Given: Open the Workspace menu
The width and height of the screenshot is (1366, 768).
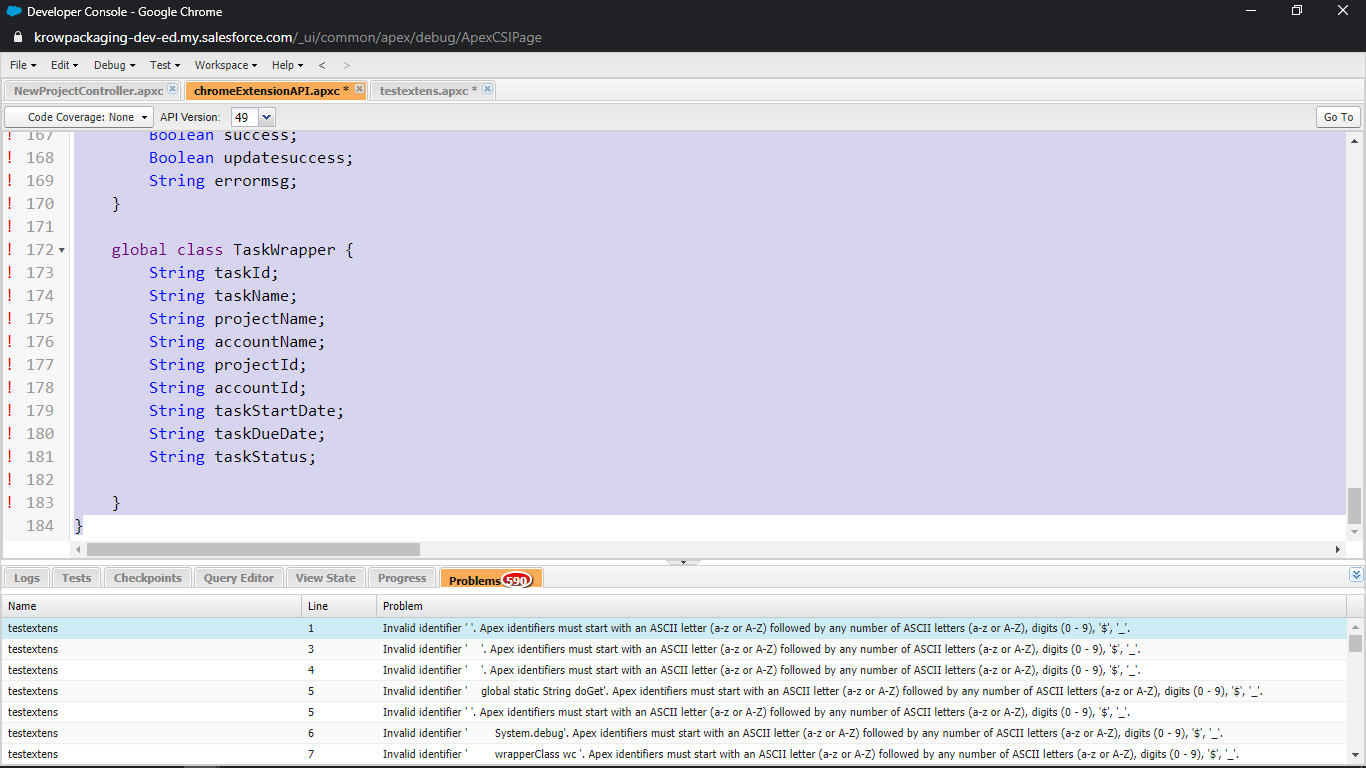Looking at the screenshot, I should [226, 65].
